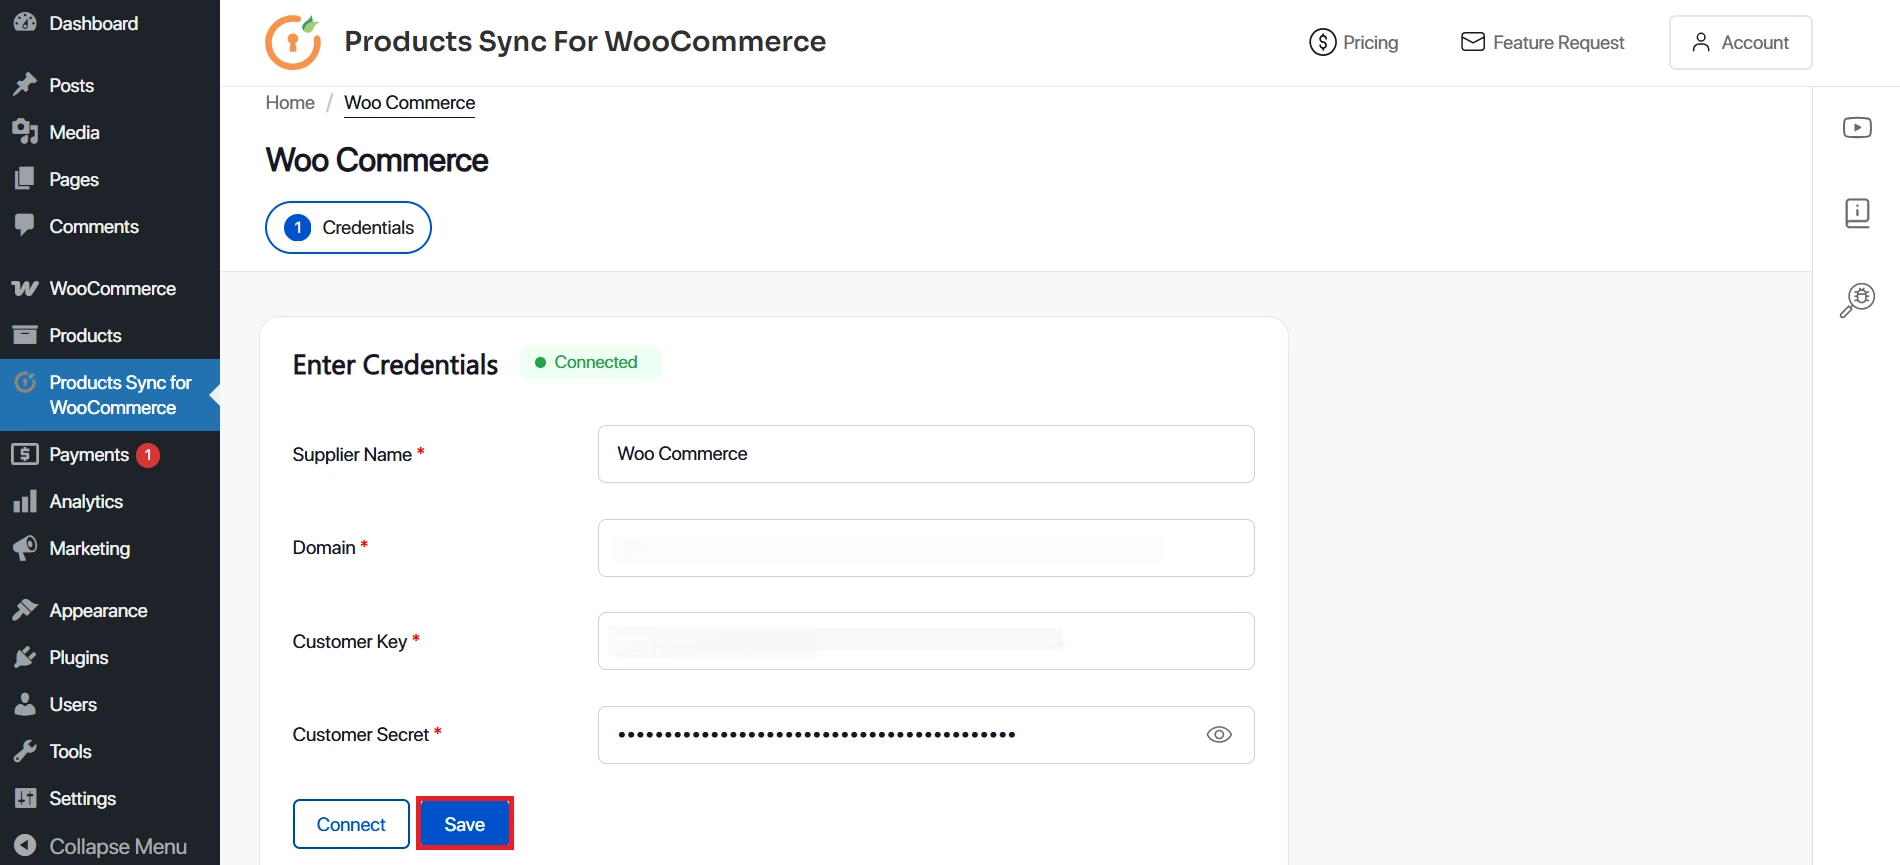Viewport: 1900px width, 865px height.
Task: Click the Connect button
Action: 351,824
